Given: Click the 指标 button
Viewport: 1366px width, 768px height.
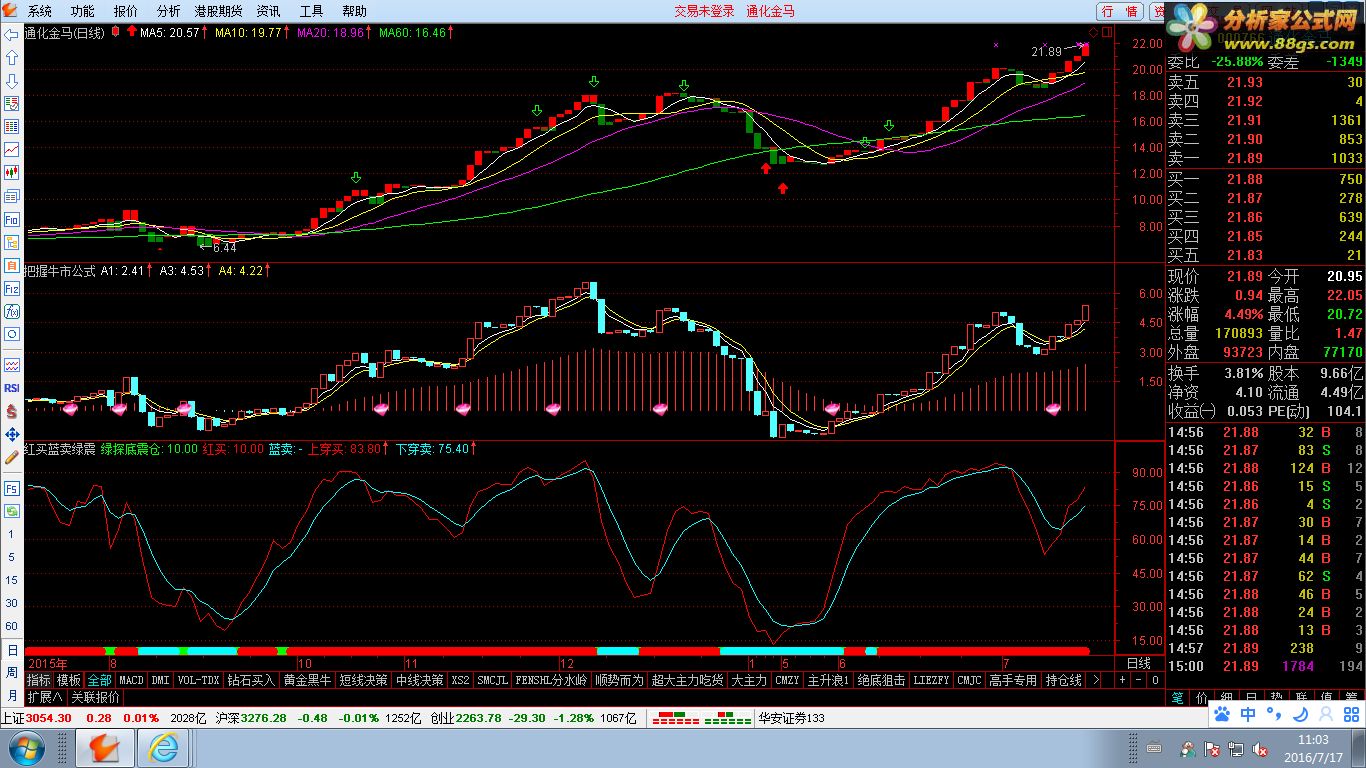Looking at the screenshot, I should click(x=39, y=680).
